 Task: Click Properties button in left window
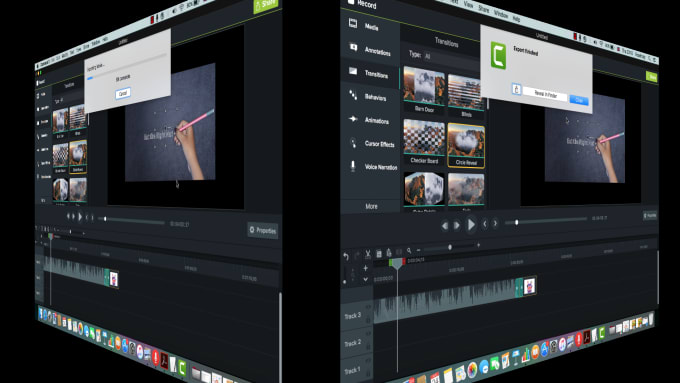(x=263, y=230)
